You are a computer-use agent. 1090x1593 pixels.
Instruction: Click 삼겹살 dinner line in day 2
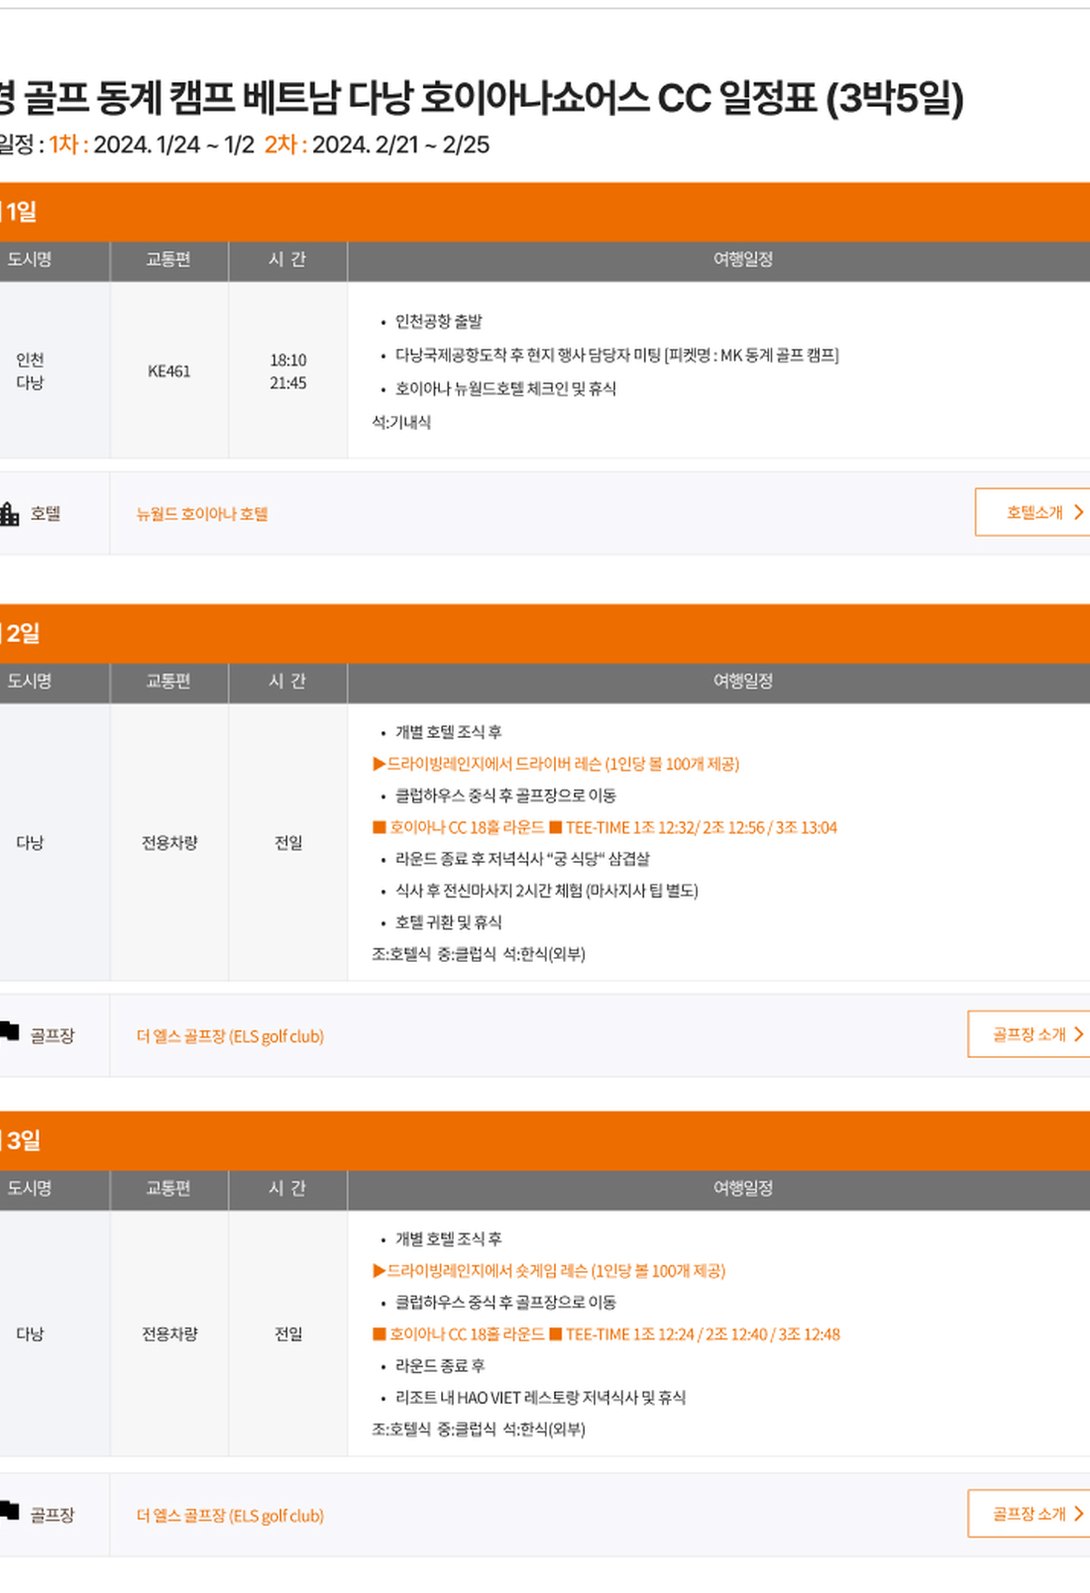[522, 859]
